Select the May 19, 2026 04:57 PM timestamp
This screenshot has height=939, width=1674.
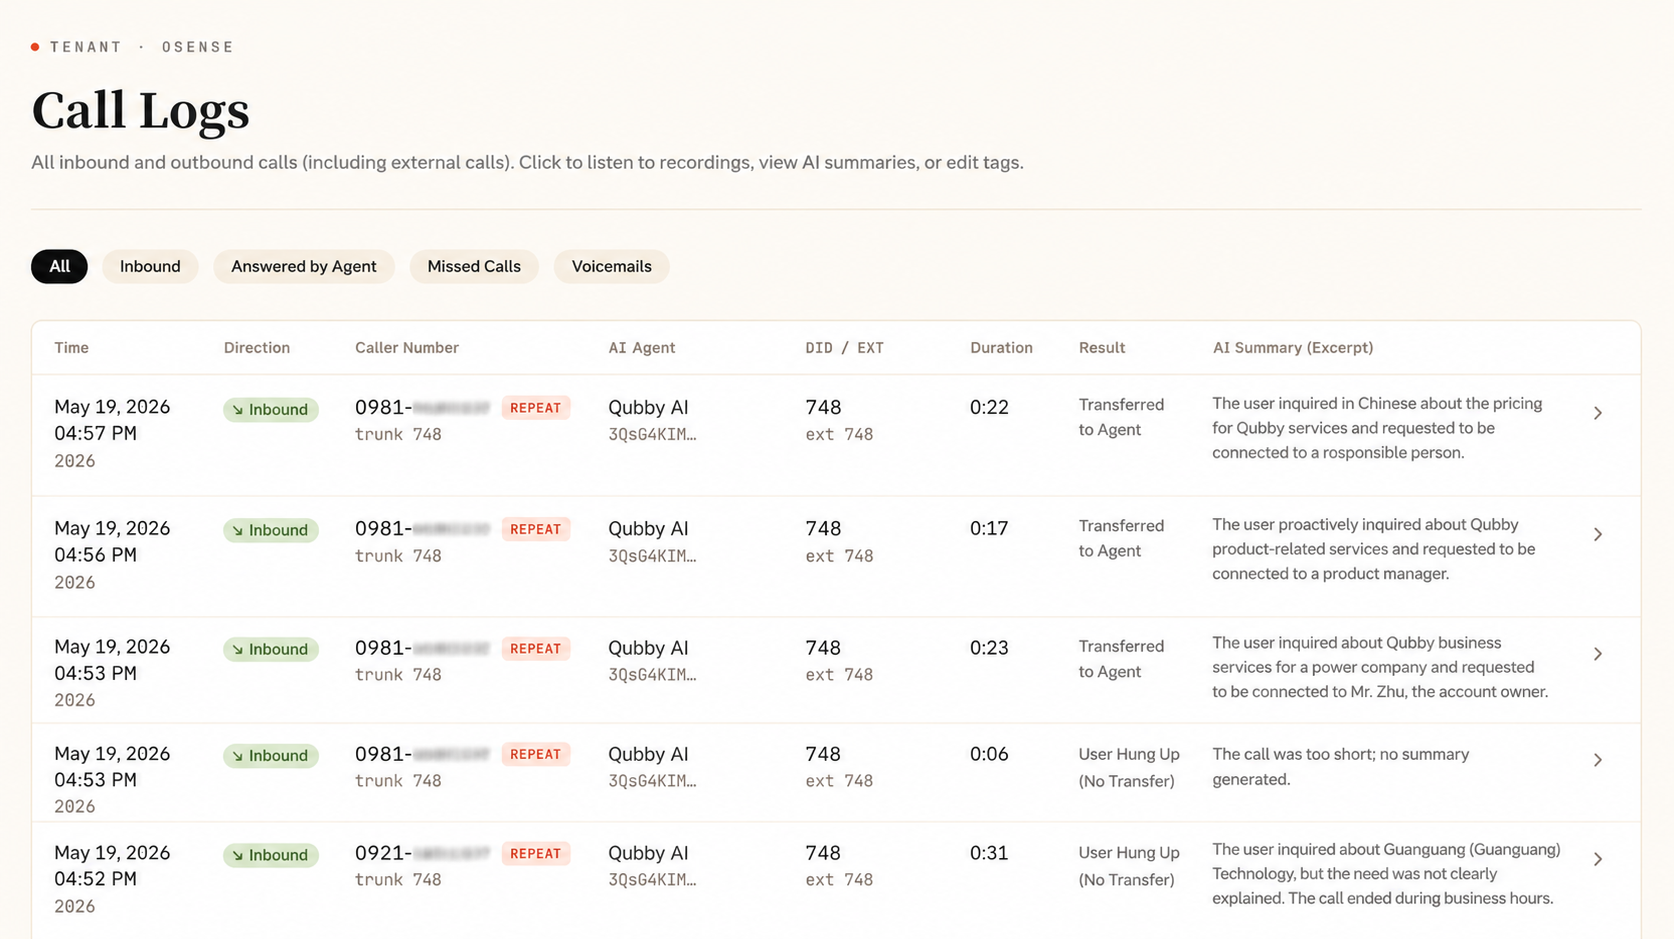tap(112, 420)
